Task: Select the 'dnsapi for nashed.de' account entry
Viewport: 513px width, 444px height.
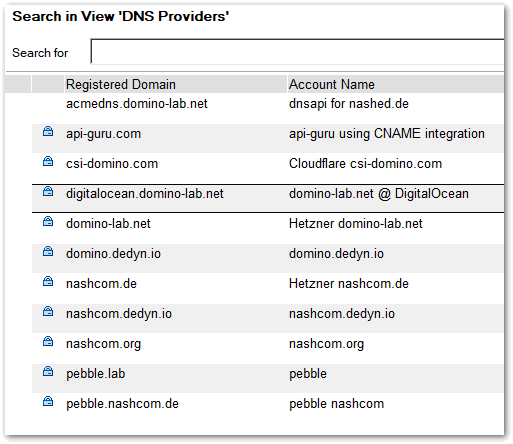Action: tap(349, 104)
